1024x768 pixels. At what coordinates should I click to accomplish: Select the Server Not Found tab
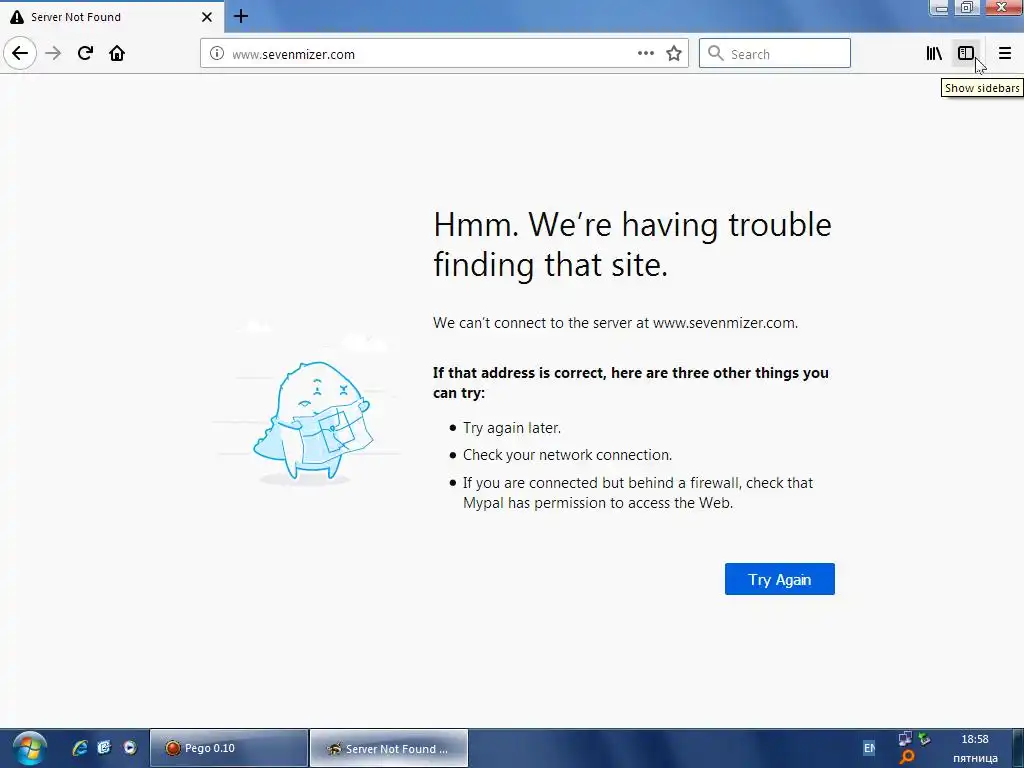tap(112, 17)
